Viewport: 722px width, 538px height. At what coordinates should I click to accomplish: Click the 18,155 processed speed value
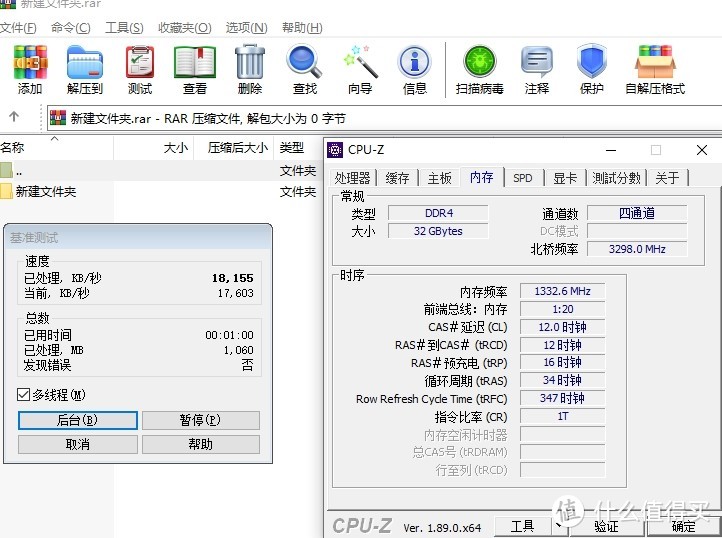tap(233, 278)
